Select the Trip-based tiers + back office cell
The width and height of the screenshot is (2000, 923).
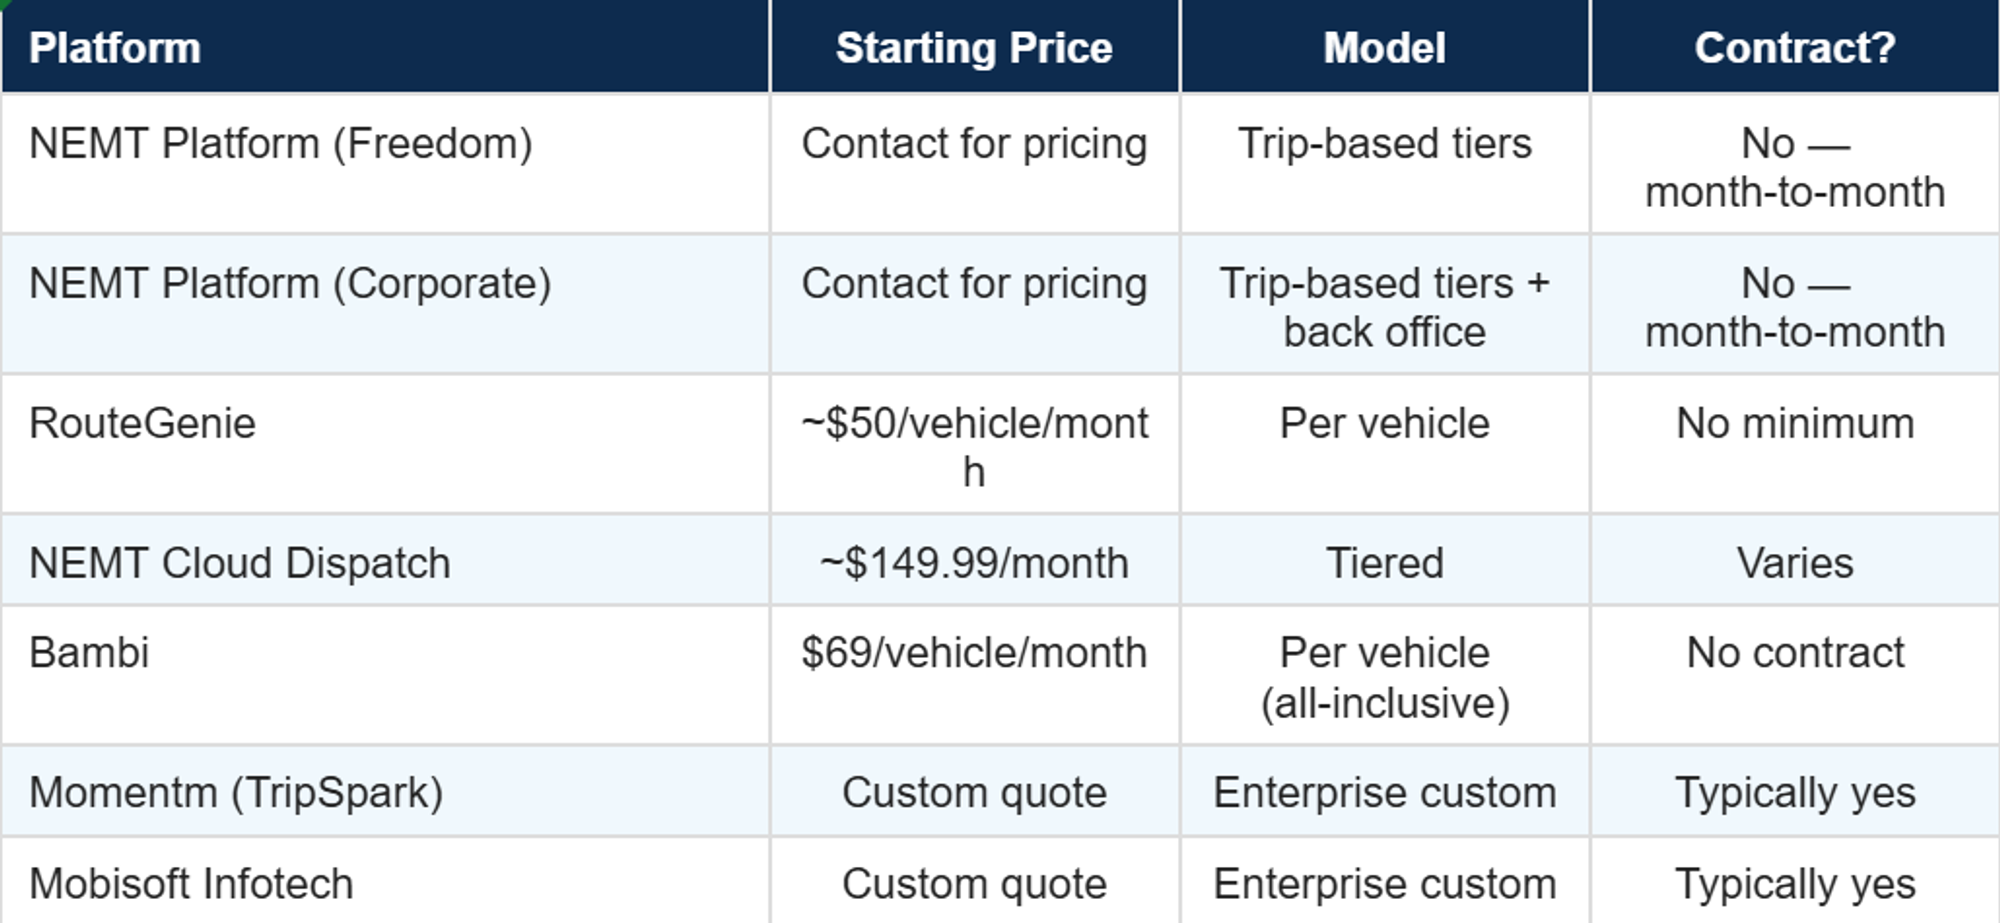tap(1384, 307)
